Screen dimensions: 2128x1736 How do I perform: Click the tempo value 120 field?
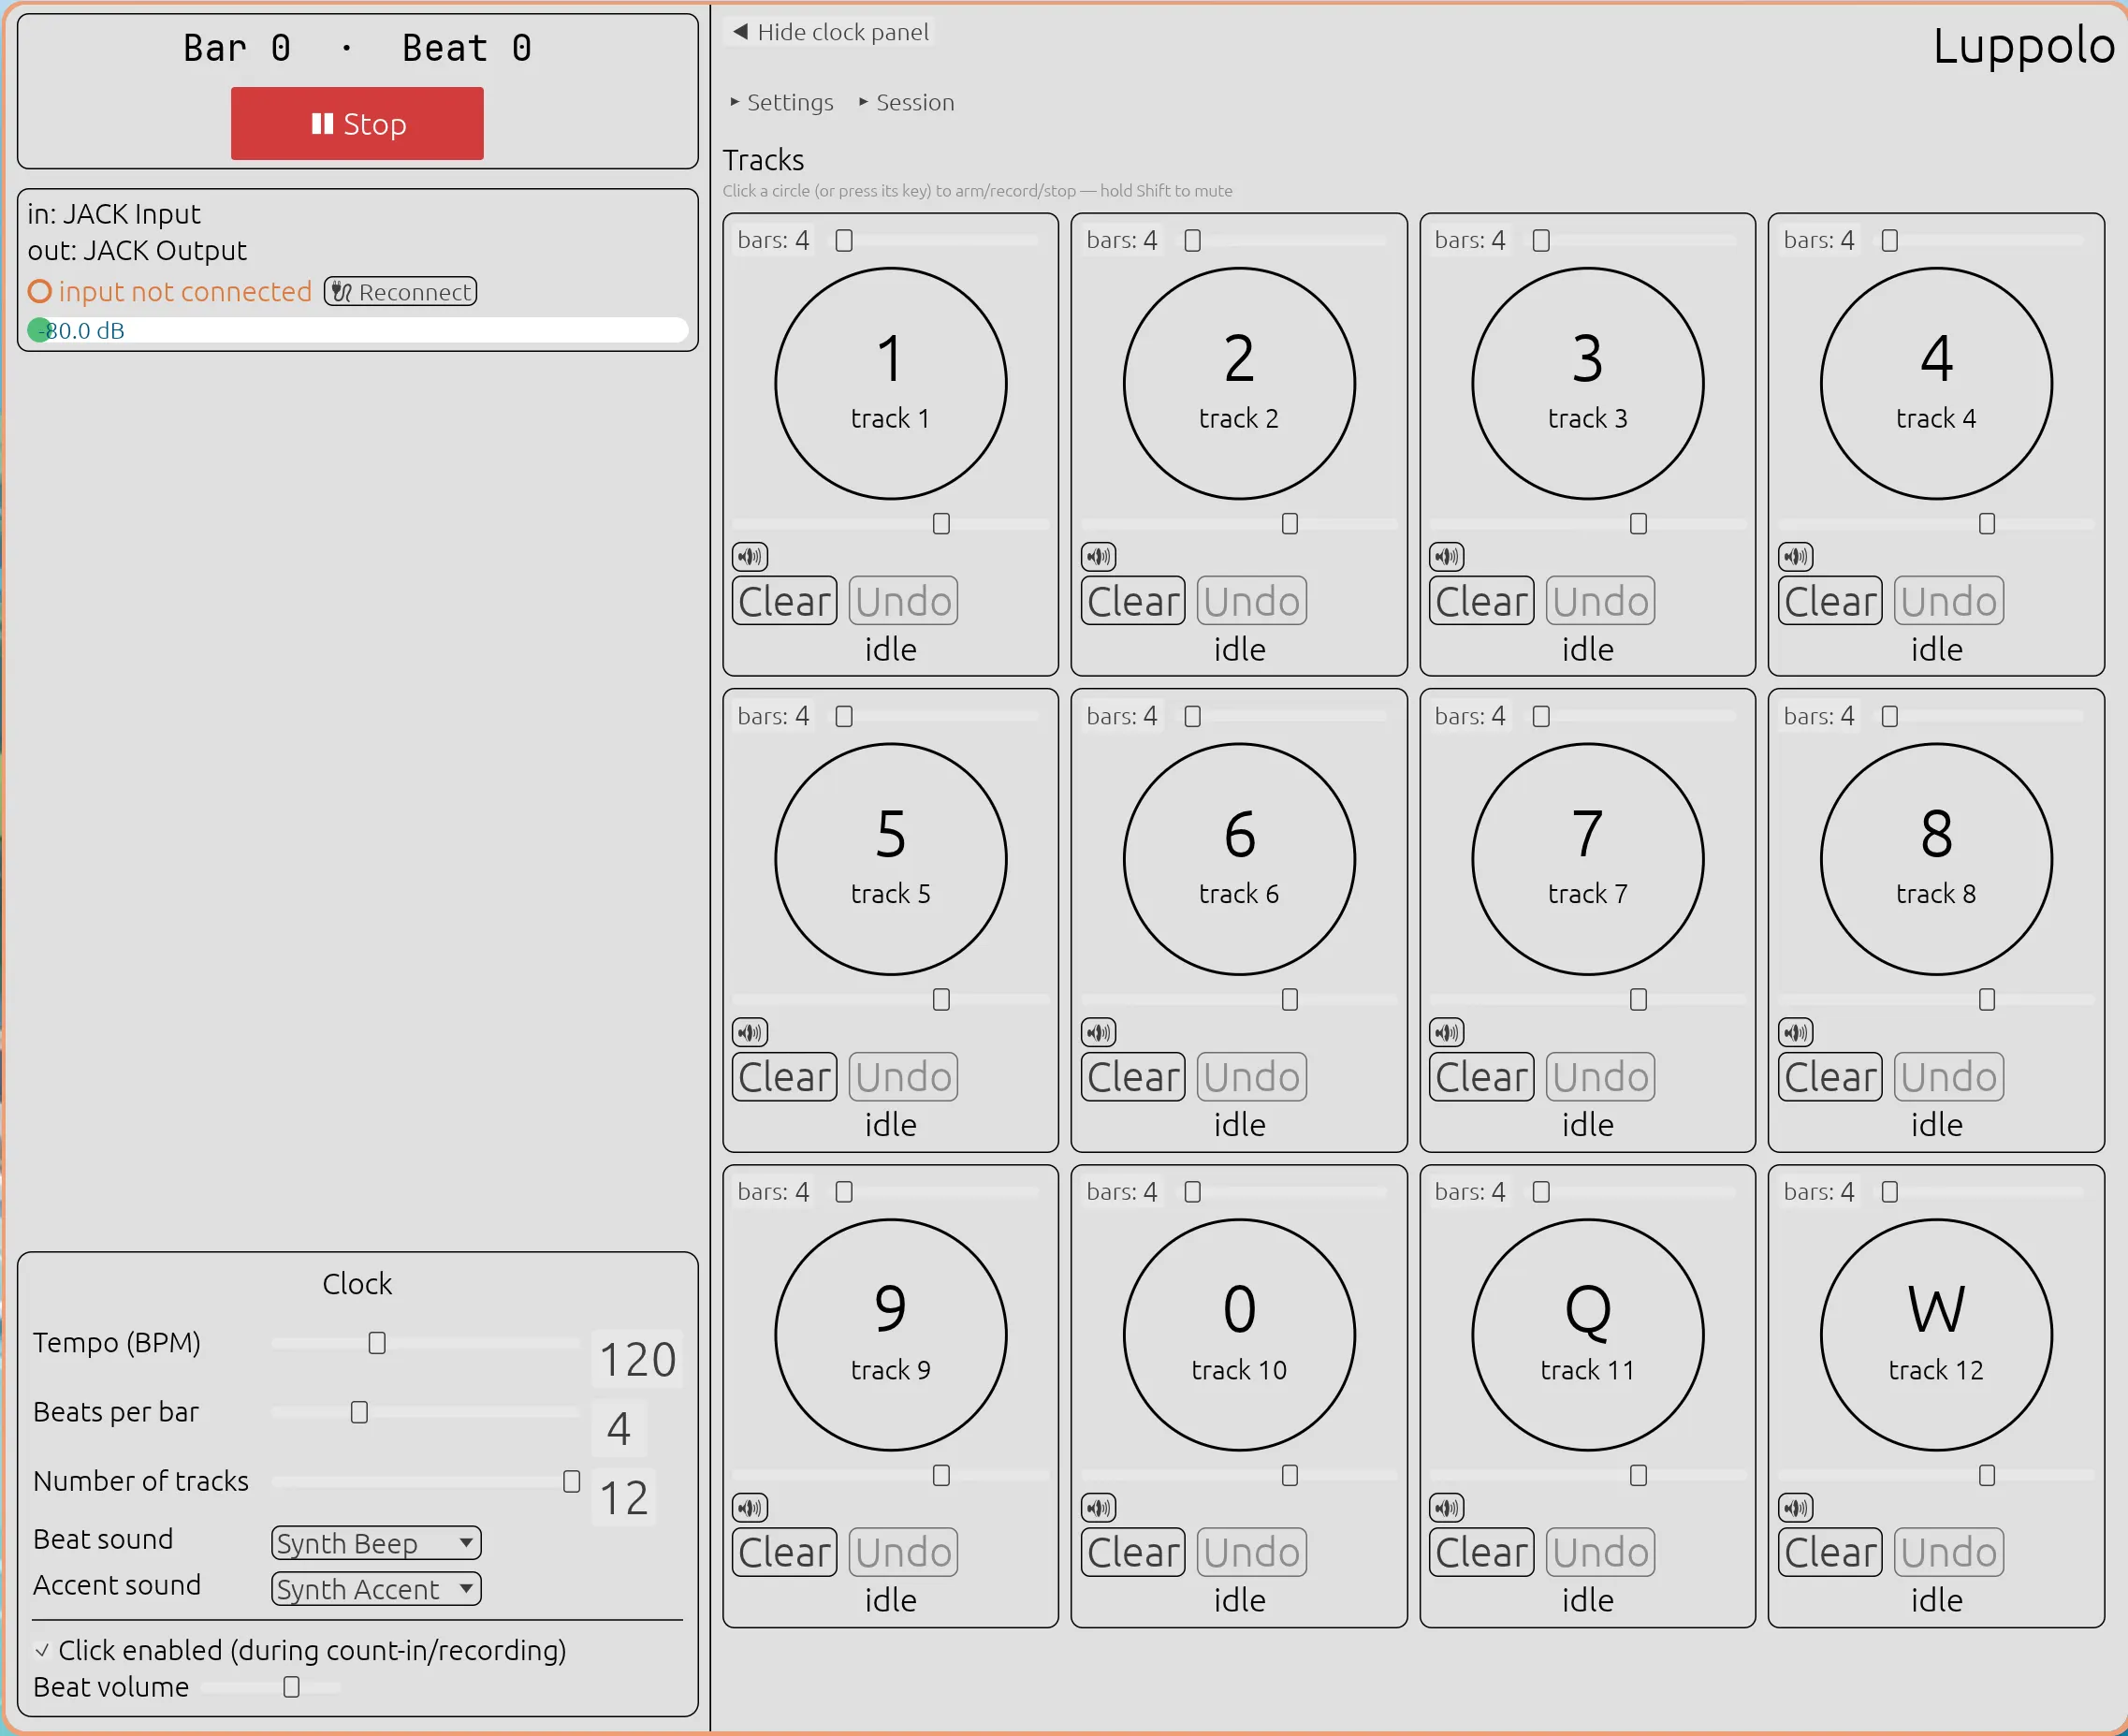point(637,1359)
